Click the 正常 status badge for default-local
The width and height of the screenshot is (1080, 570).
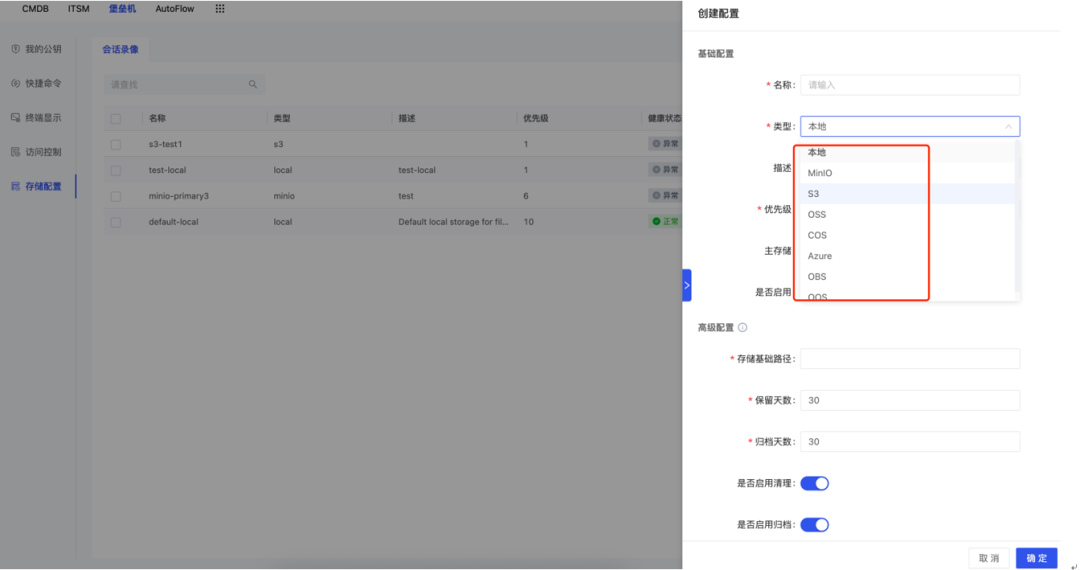point(665,222)
